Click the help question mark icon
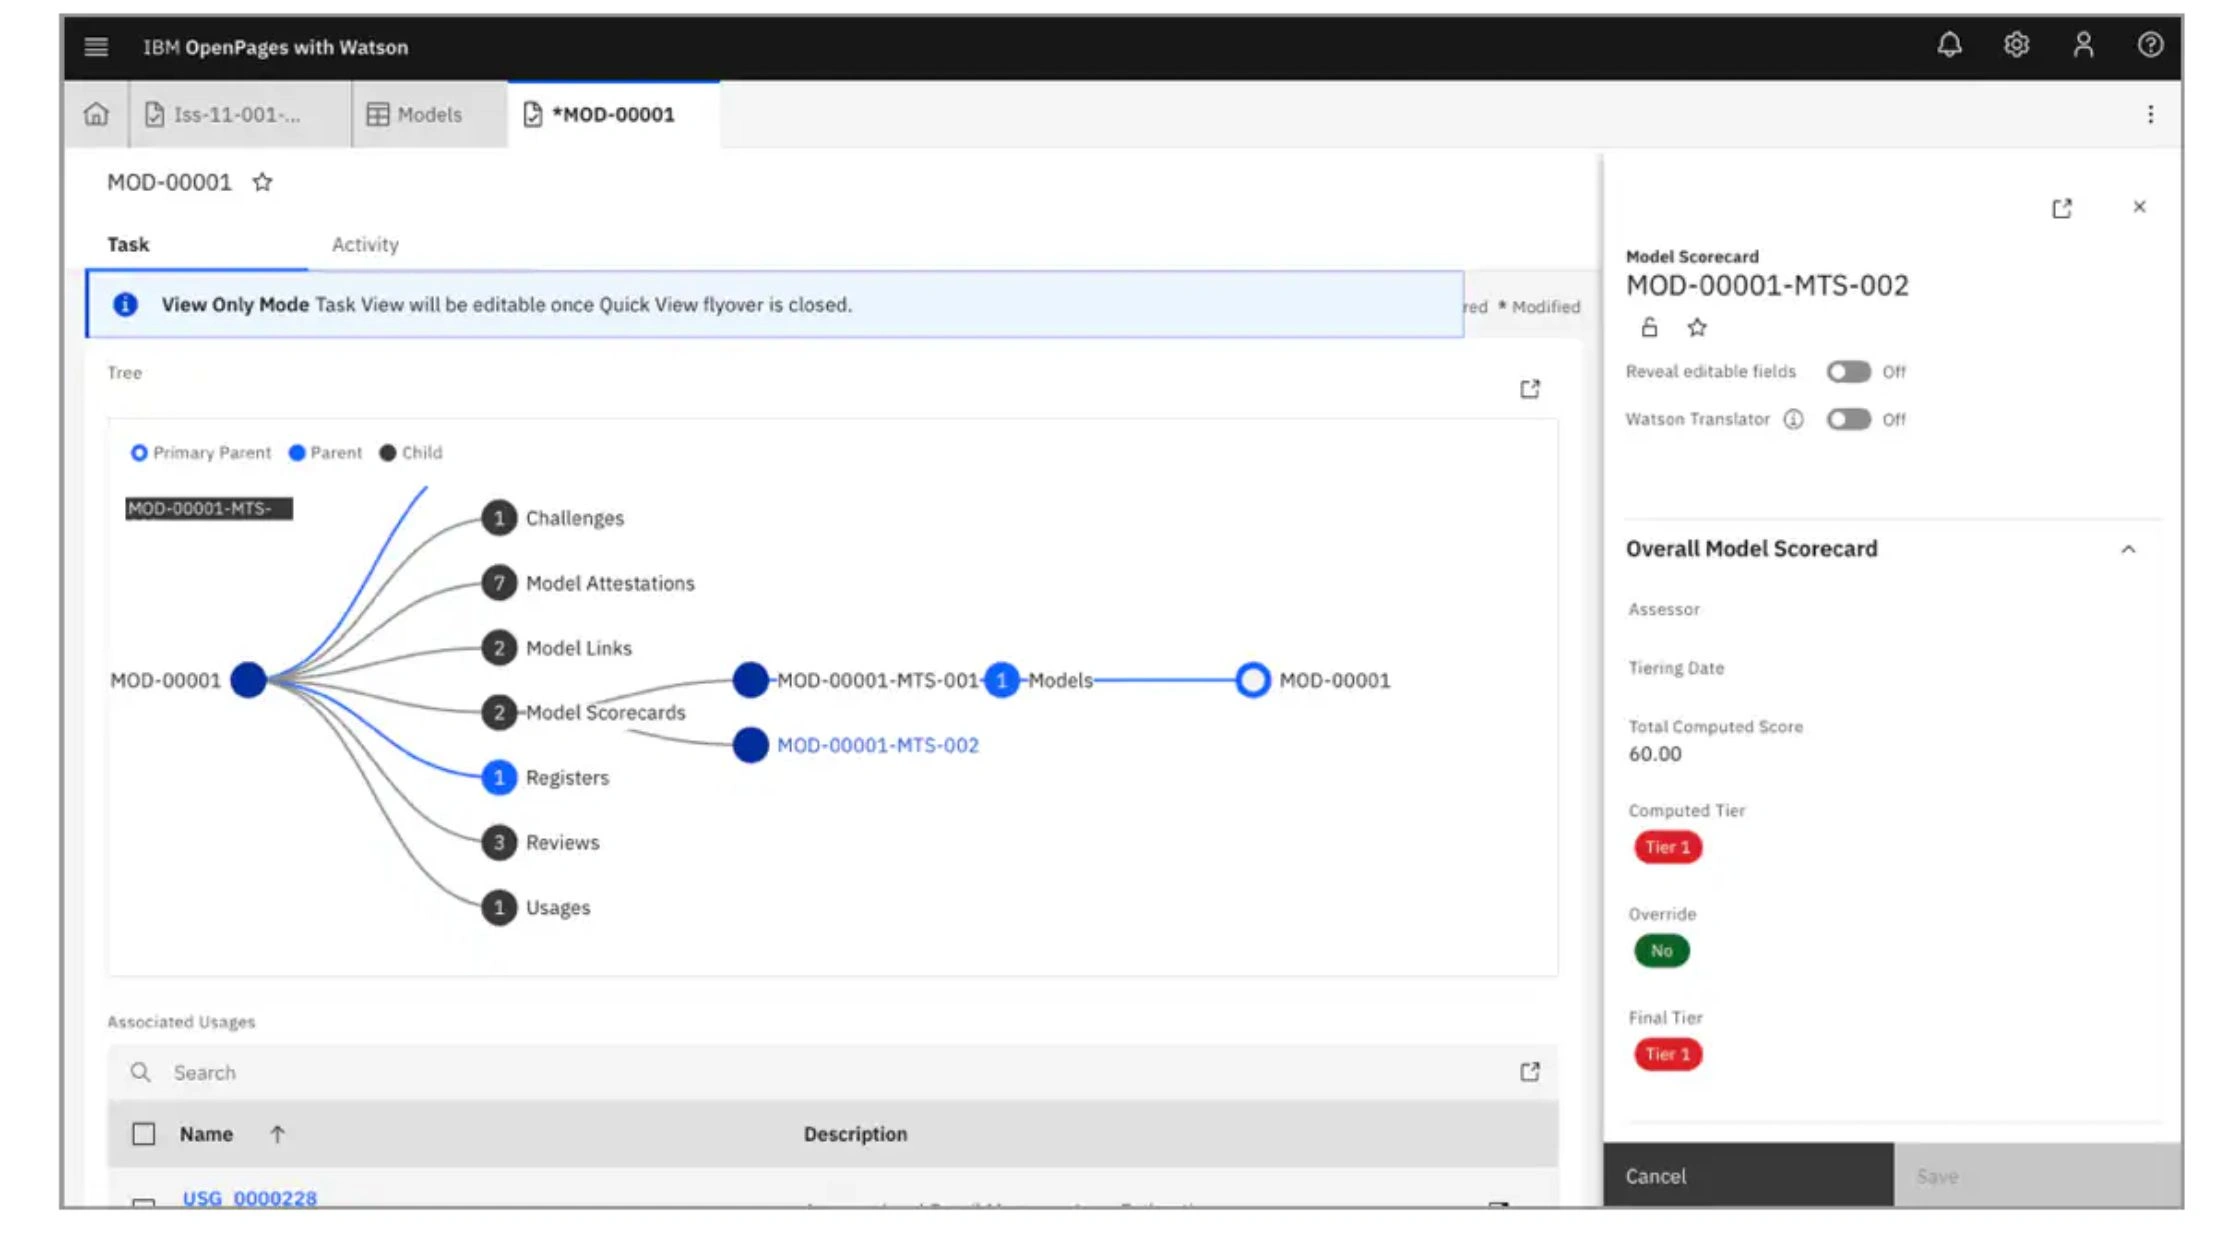The width and height of the screenshot is (2240, 1260). coord(2150,45)
